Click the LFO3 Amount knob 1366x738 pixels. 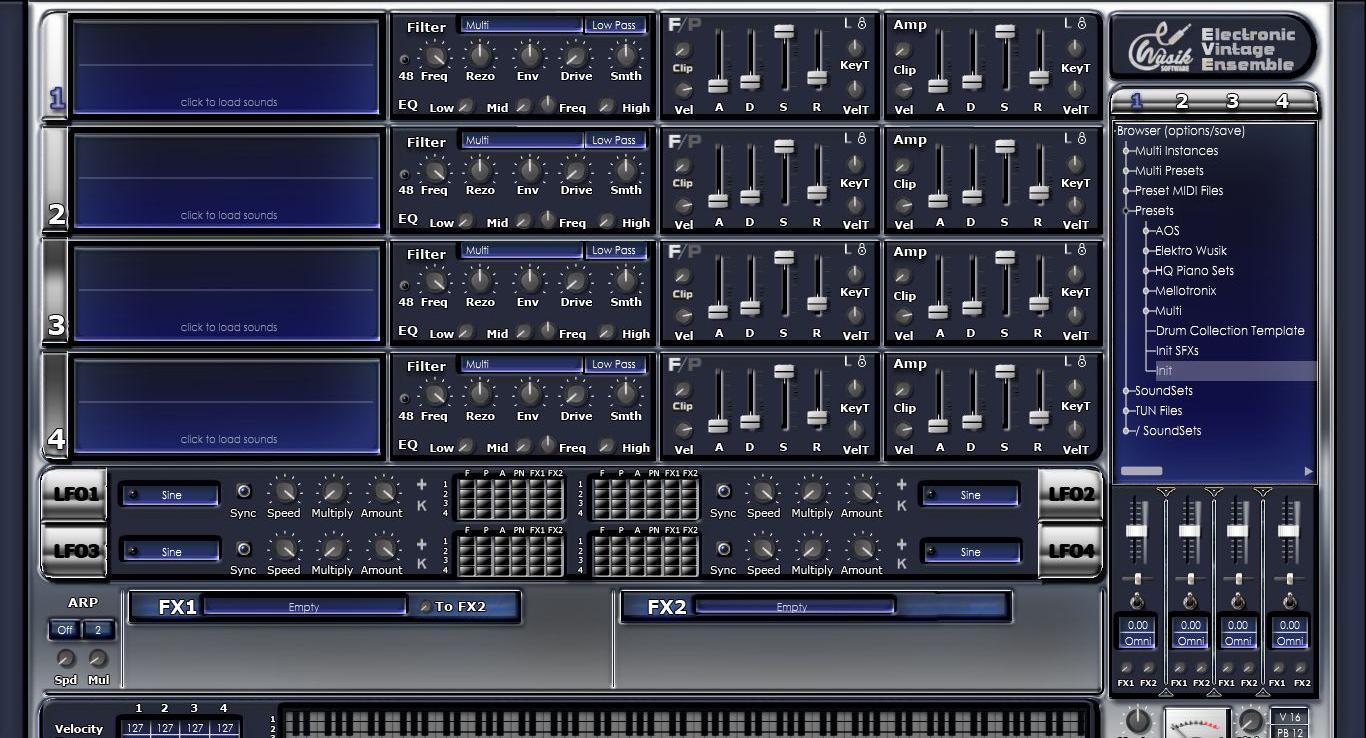point(382,548)
